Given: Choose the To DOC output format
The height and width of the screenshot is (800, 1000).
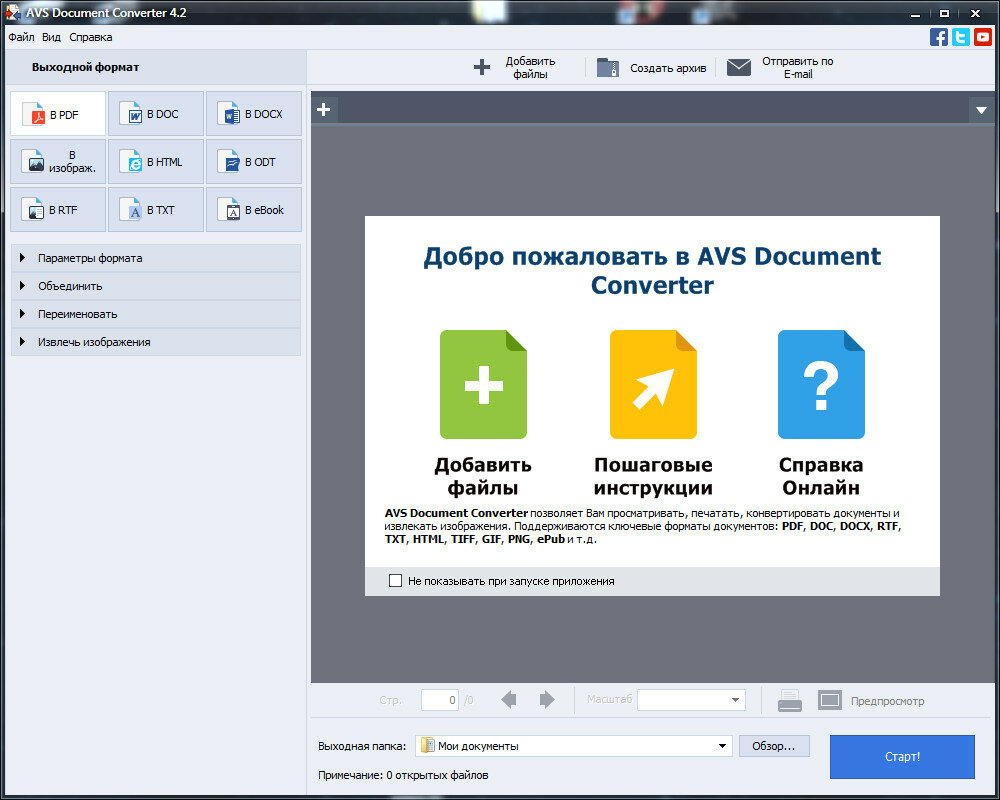Looking at the screenshot, I should coord(156,114).
